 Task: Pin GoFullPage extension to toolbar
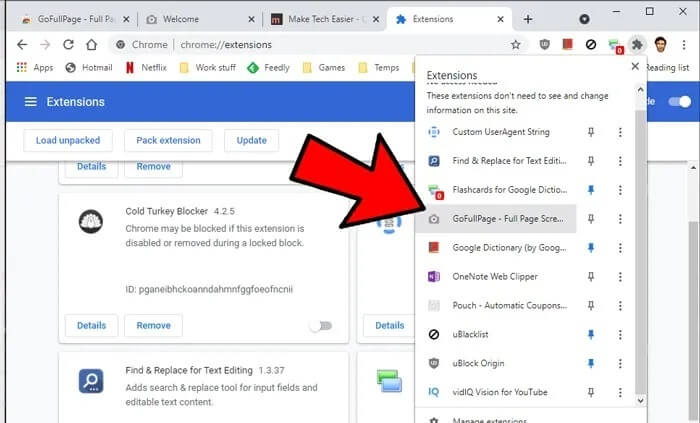pyautogui.click(x=591, y=219)
